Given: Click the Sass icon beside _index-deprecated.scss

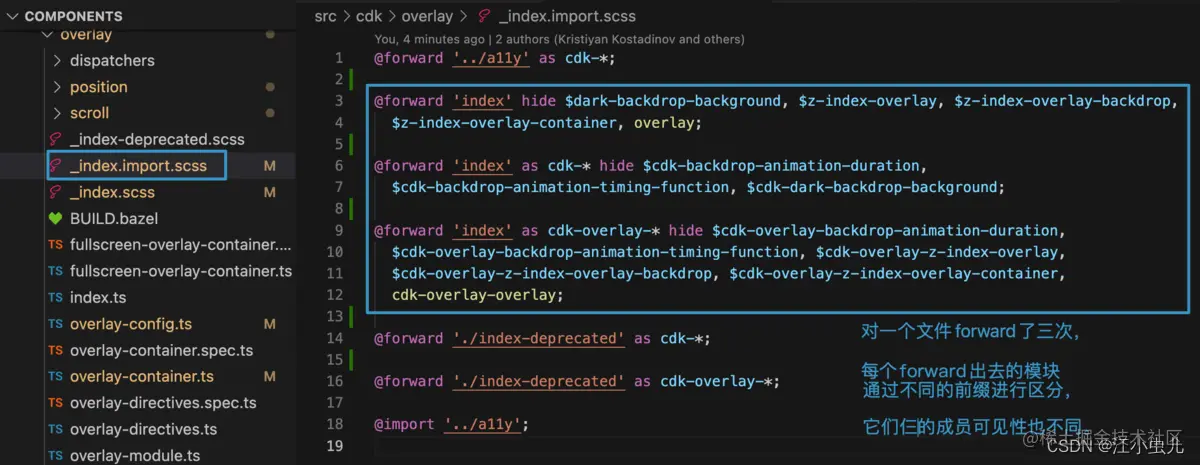Looking at the screenshot, I should (56, 139).
